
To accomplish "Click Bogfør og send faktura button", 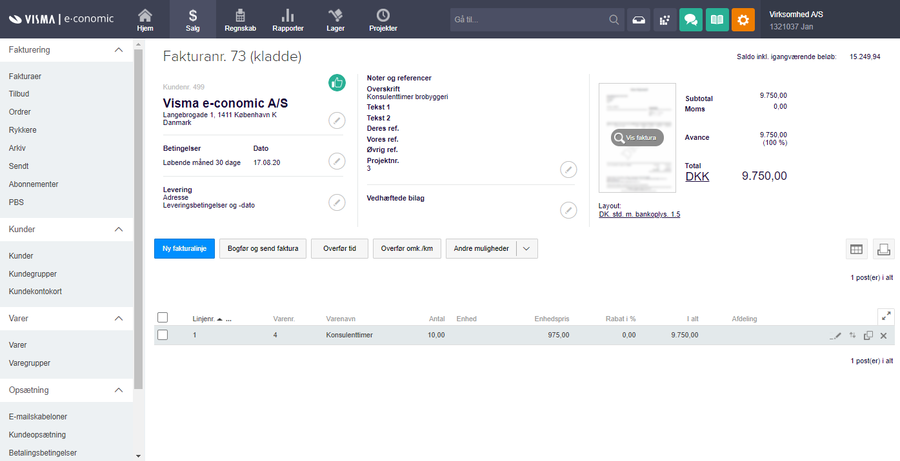I will pyautogui.click(x=262, y=249).
